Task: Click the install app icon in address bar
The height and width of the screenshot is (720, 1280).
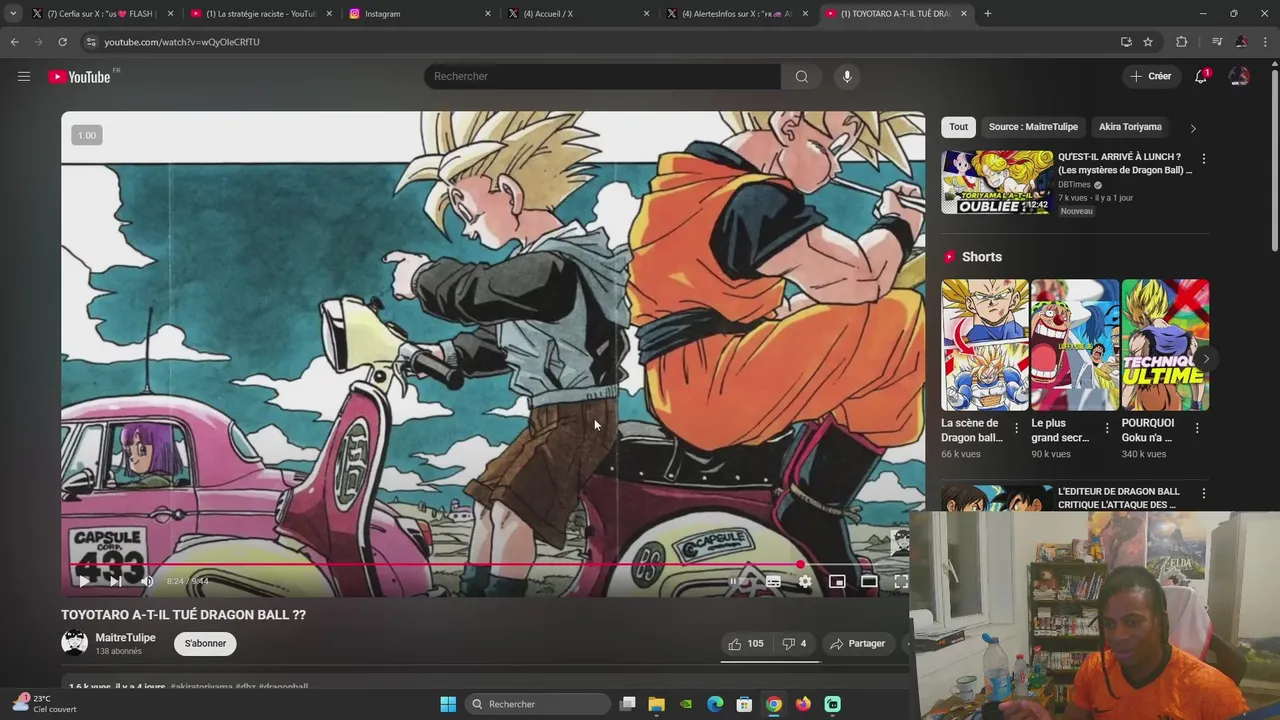Action: coord(1126,42)
